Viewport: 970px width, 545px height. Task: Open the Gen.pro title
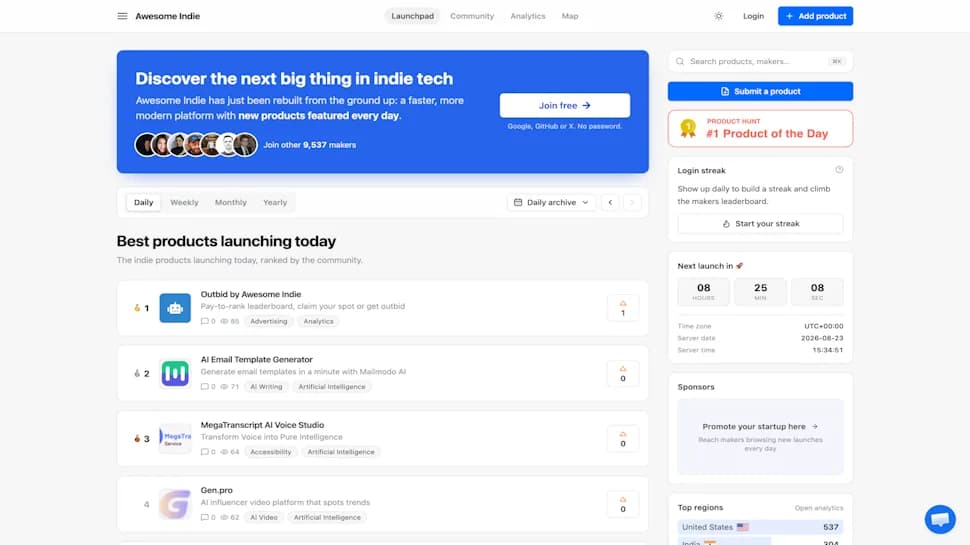pos(217,490)
